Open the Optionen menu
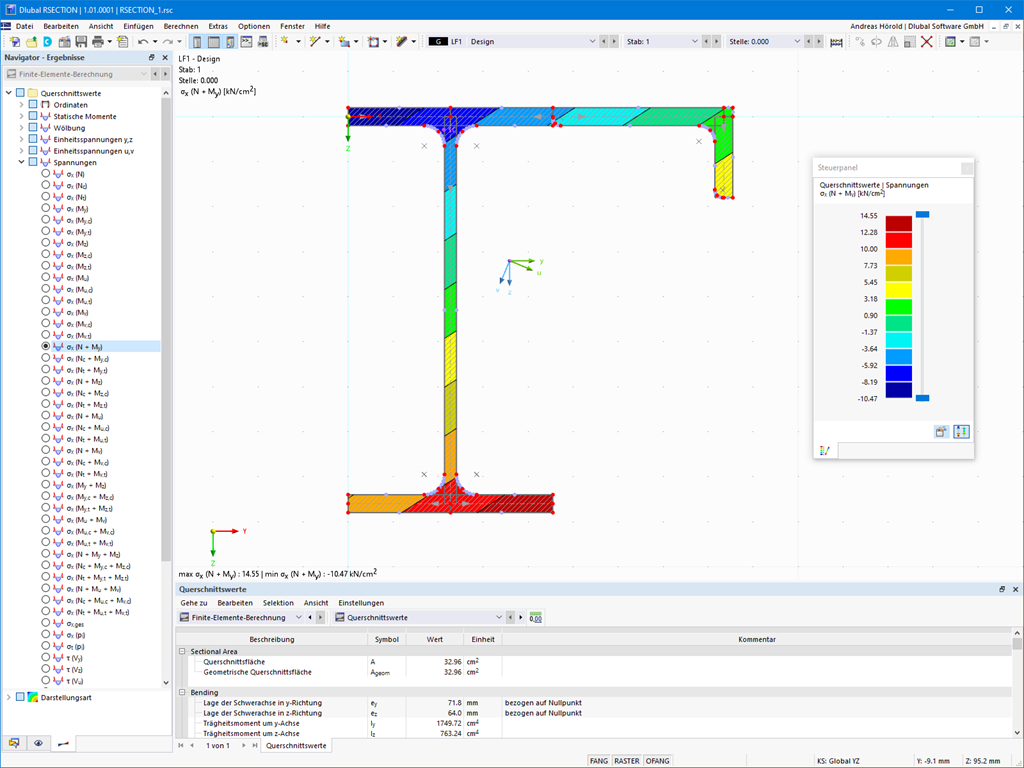This screenshot has width=1024, height=768. tap(254, 26)
